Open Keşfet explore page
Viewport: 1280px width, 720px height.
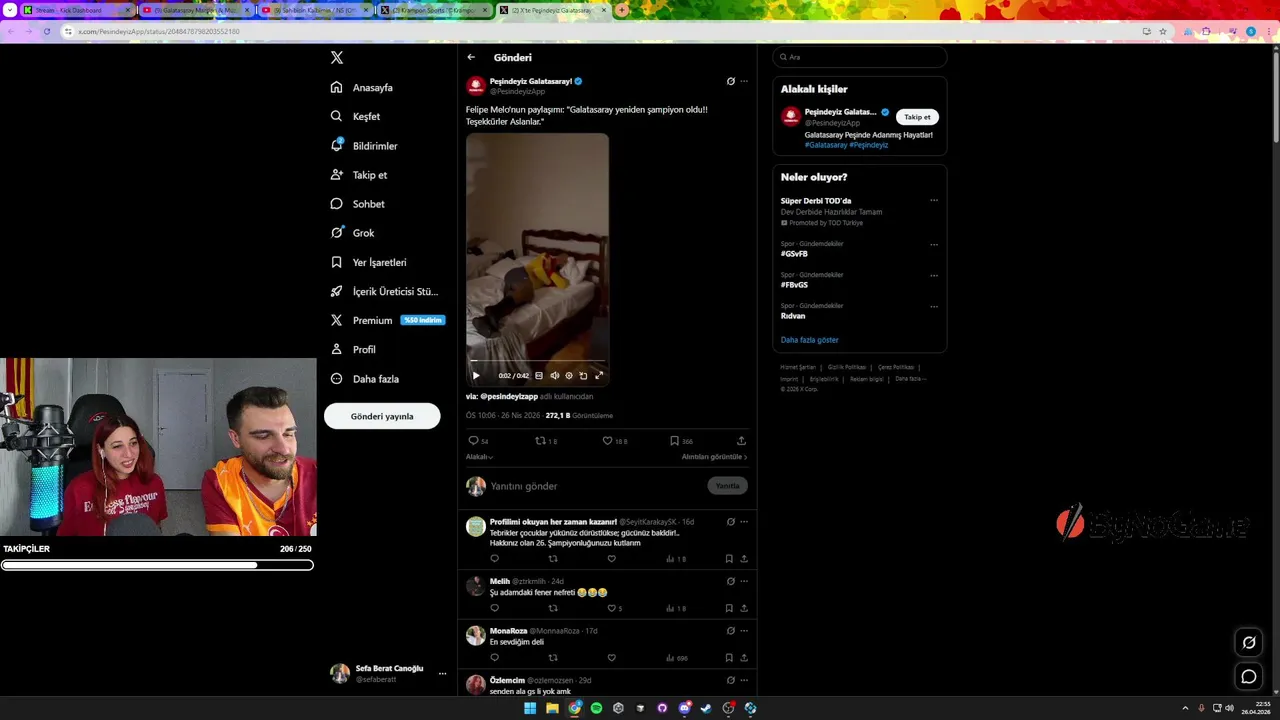point(355,117)
